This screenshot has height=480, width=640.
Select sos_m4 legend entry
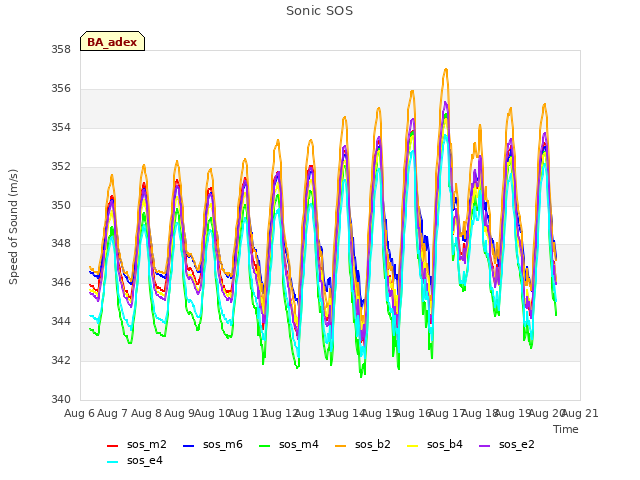click(x=289, y=444)
